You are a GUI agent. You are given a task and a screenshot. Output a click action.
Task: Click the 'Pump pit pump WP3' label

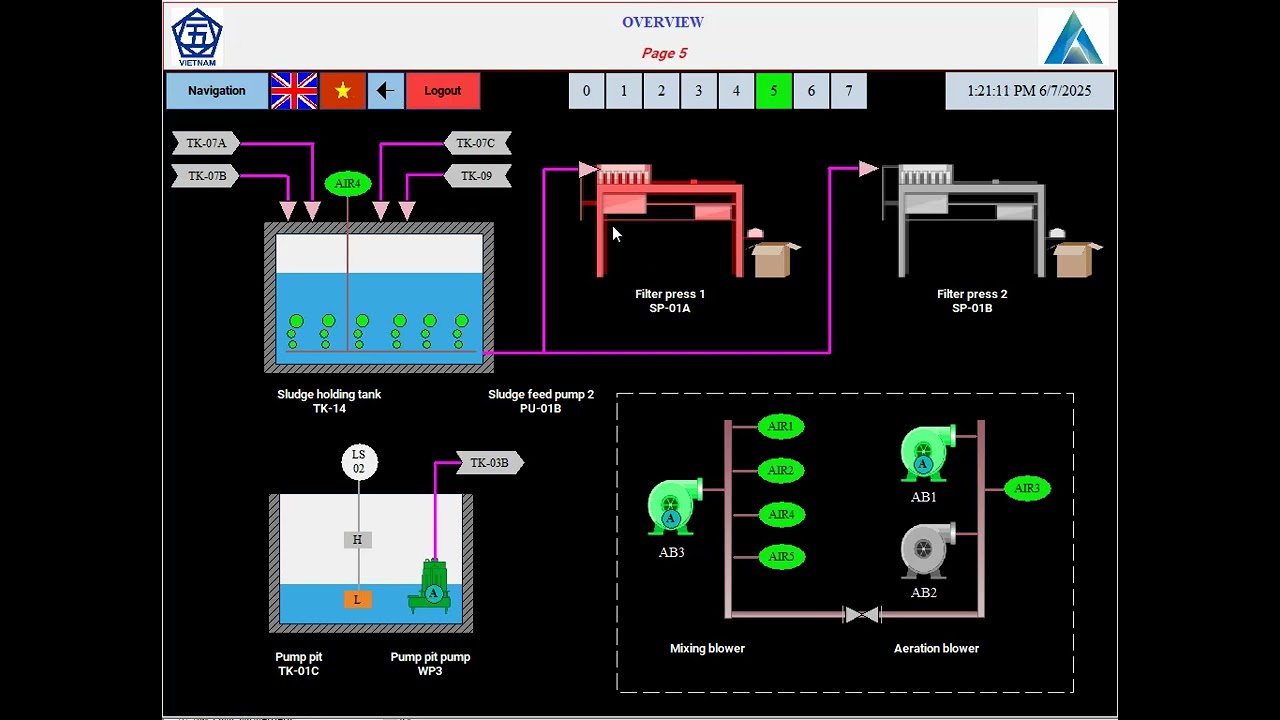[x=430, y=664]
